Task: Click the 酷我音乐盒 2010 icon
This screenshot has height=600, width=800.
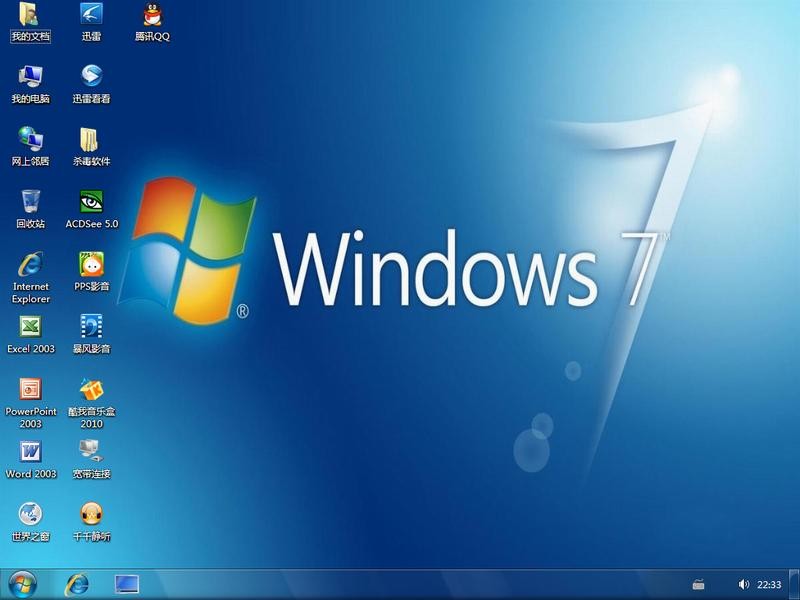Action: click(x=91, y=403)
